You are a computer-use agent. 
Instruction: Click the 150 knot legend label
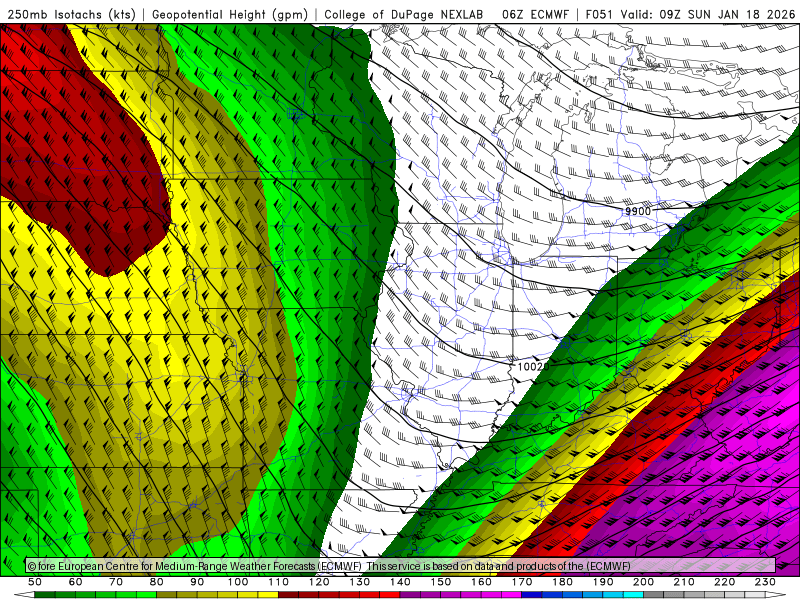pos(441,582)
